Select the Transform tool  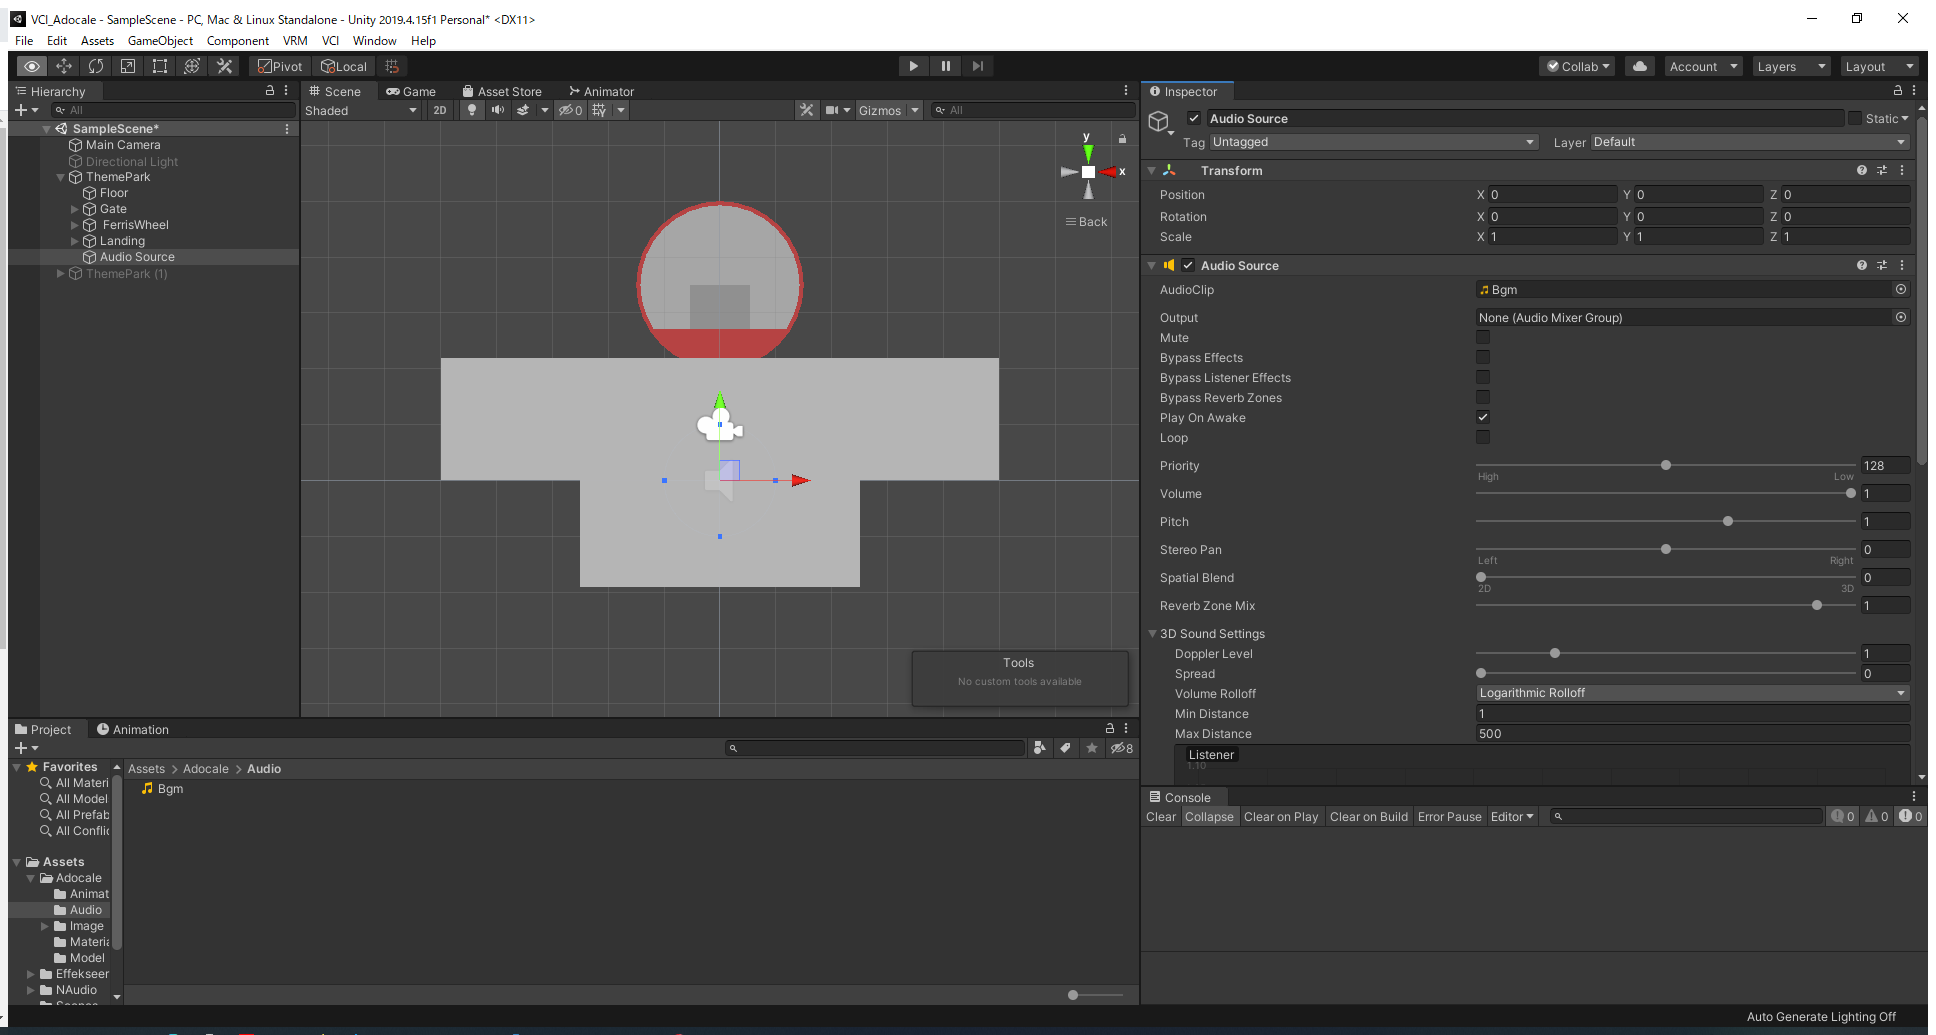[192, 66]
